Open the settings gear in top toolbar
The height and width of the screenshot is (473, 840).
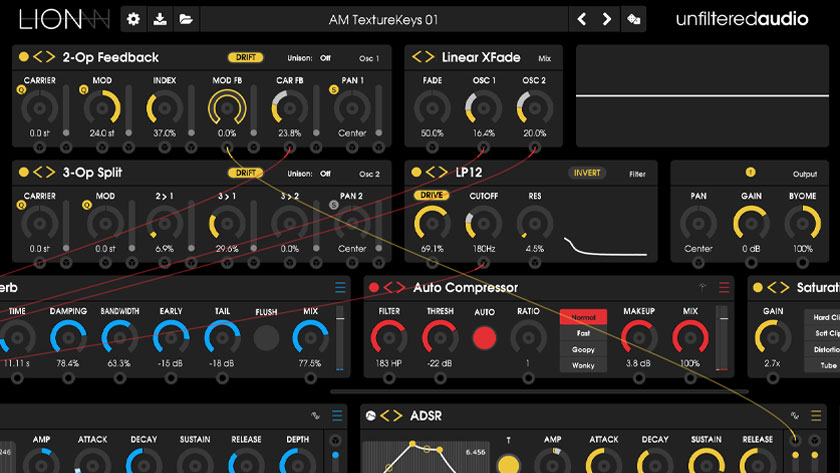pos(135,19)
